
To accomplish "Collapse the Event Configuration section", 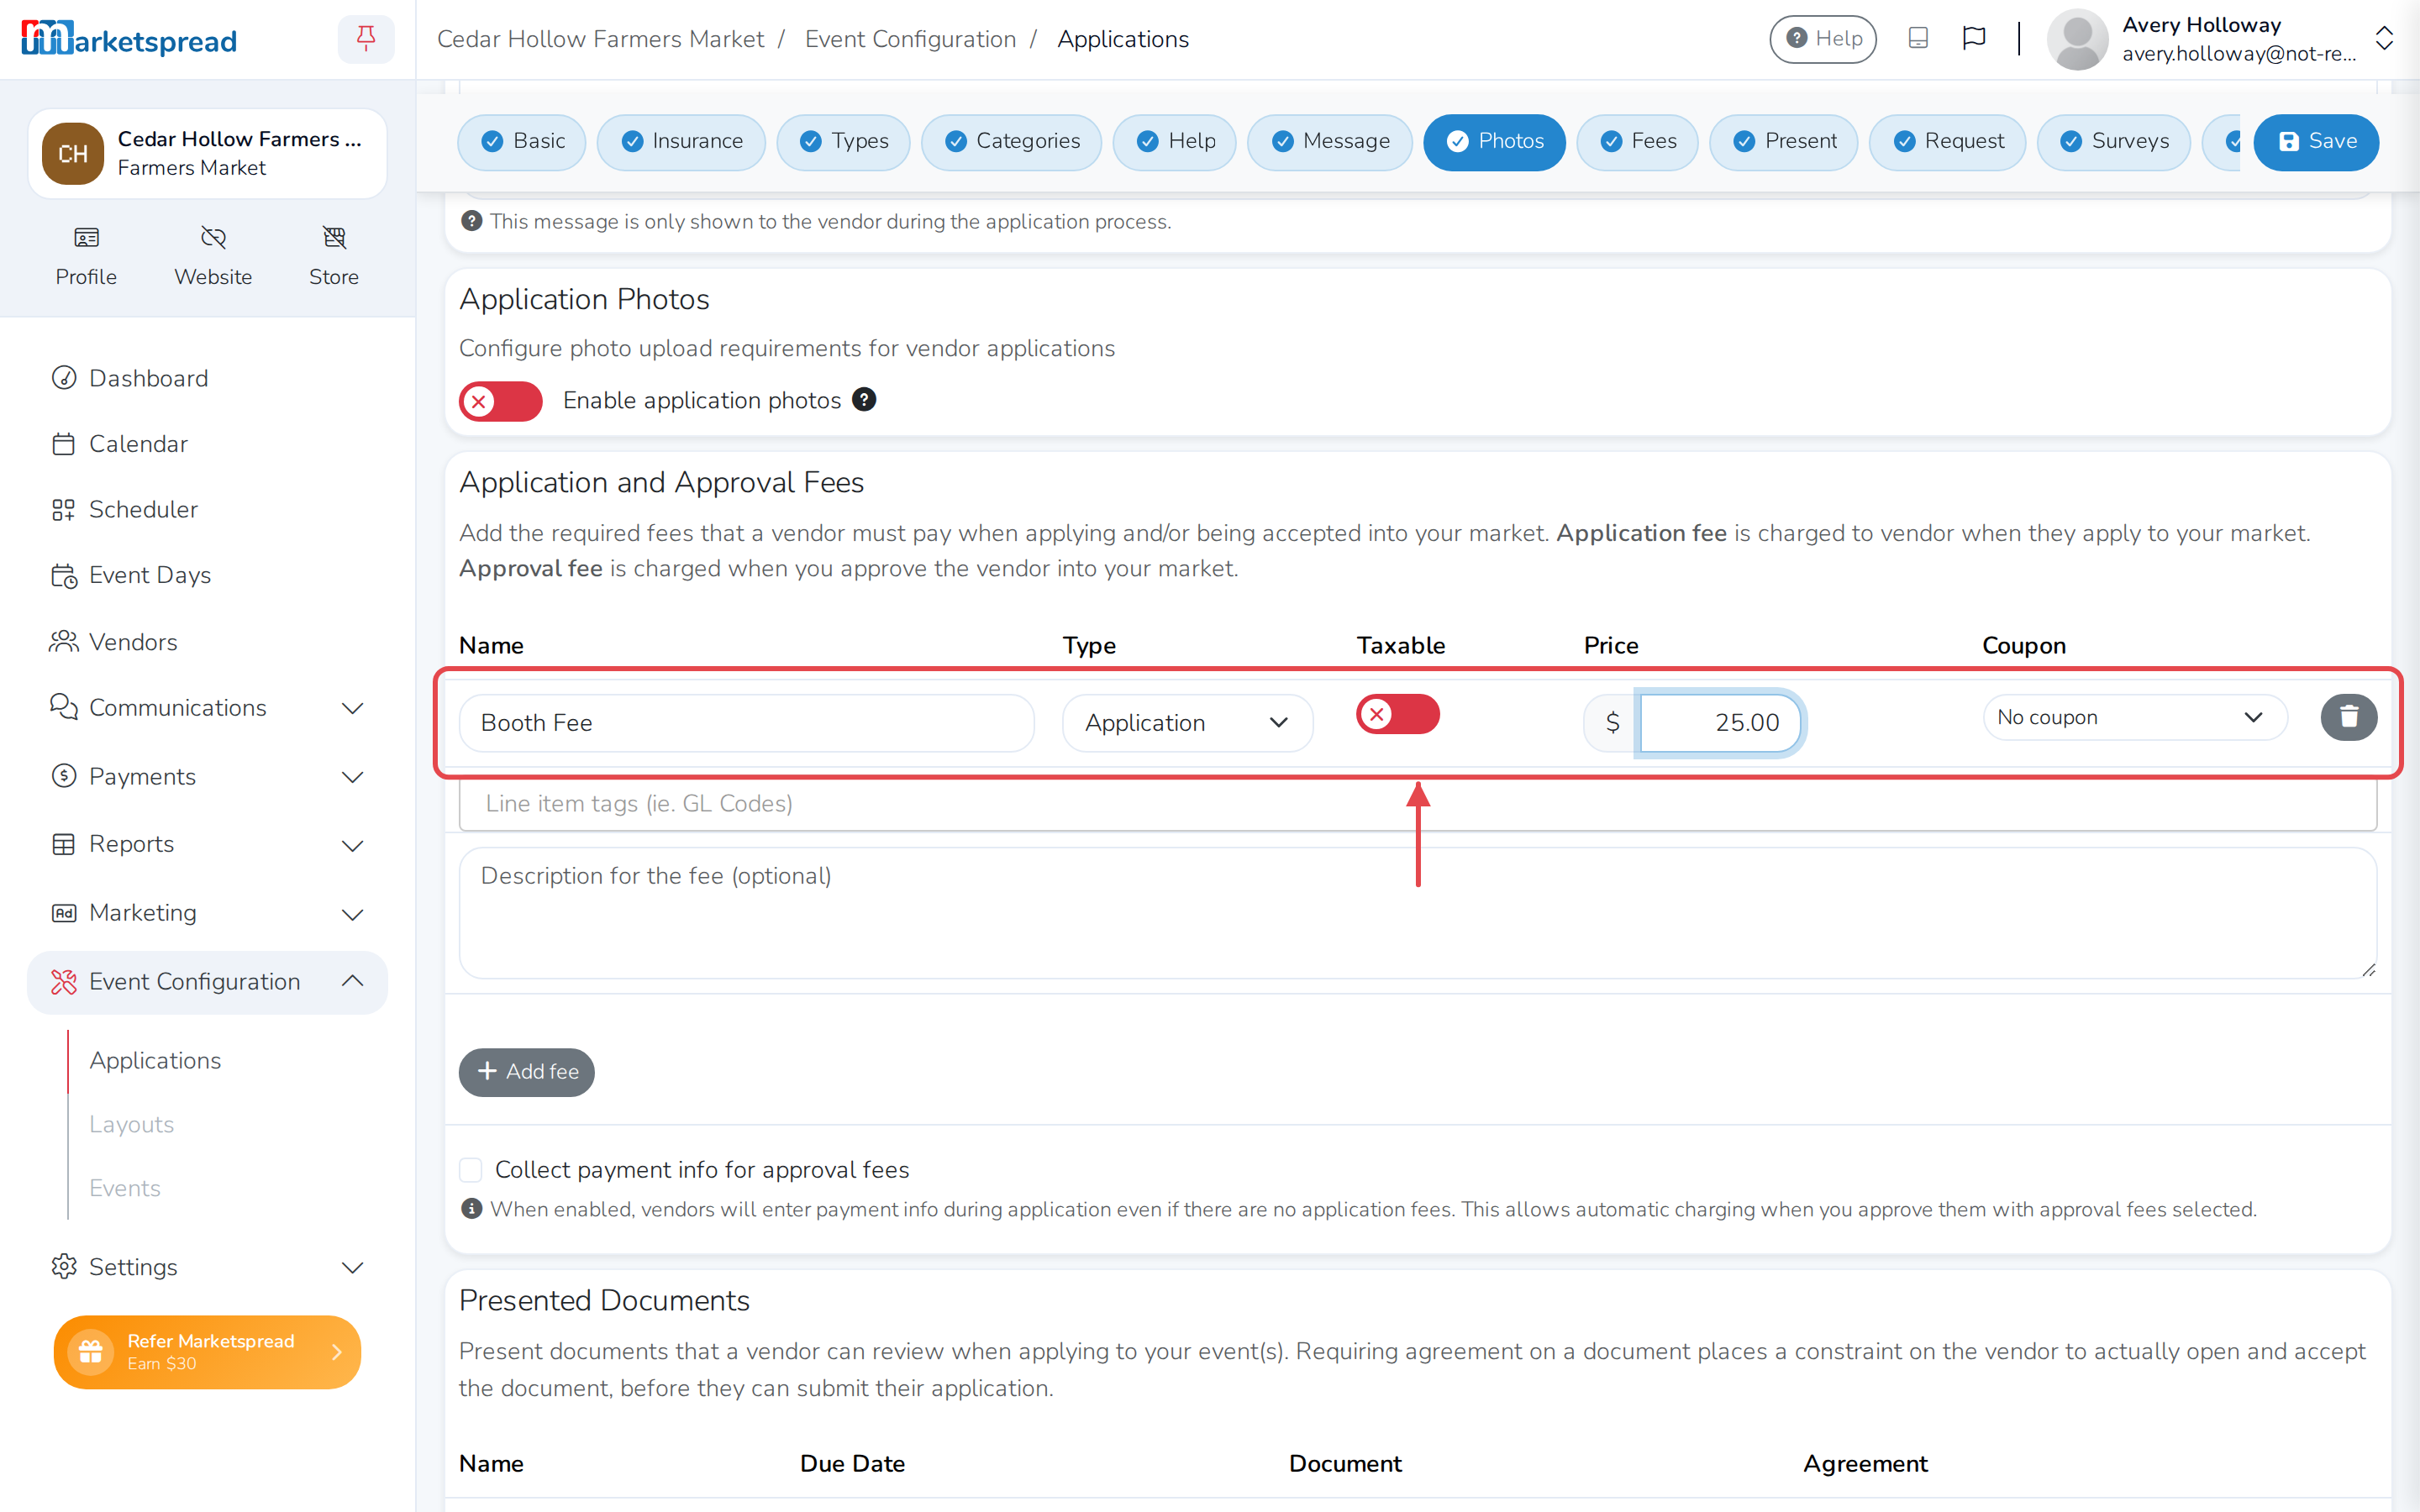I will pyautogui.click(x=208, y=982).
